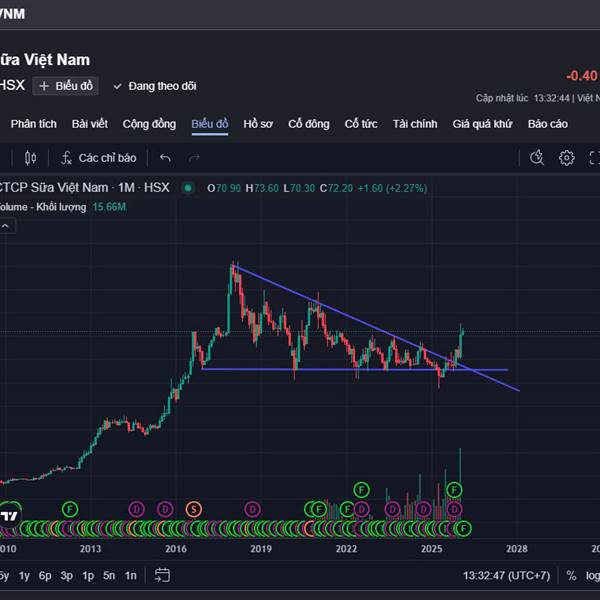Viewport: 600px width, 600px height.
Task: Toggle percentage scale
Action: (571, 575)
